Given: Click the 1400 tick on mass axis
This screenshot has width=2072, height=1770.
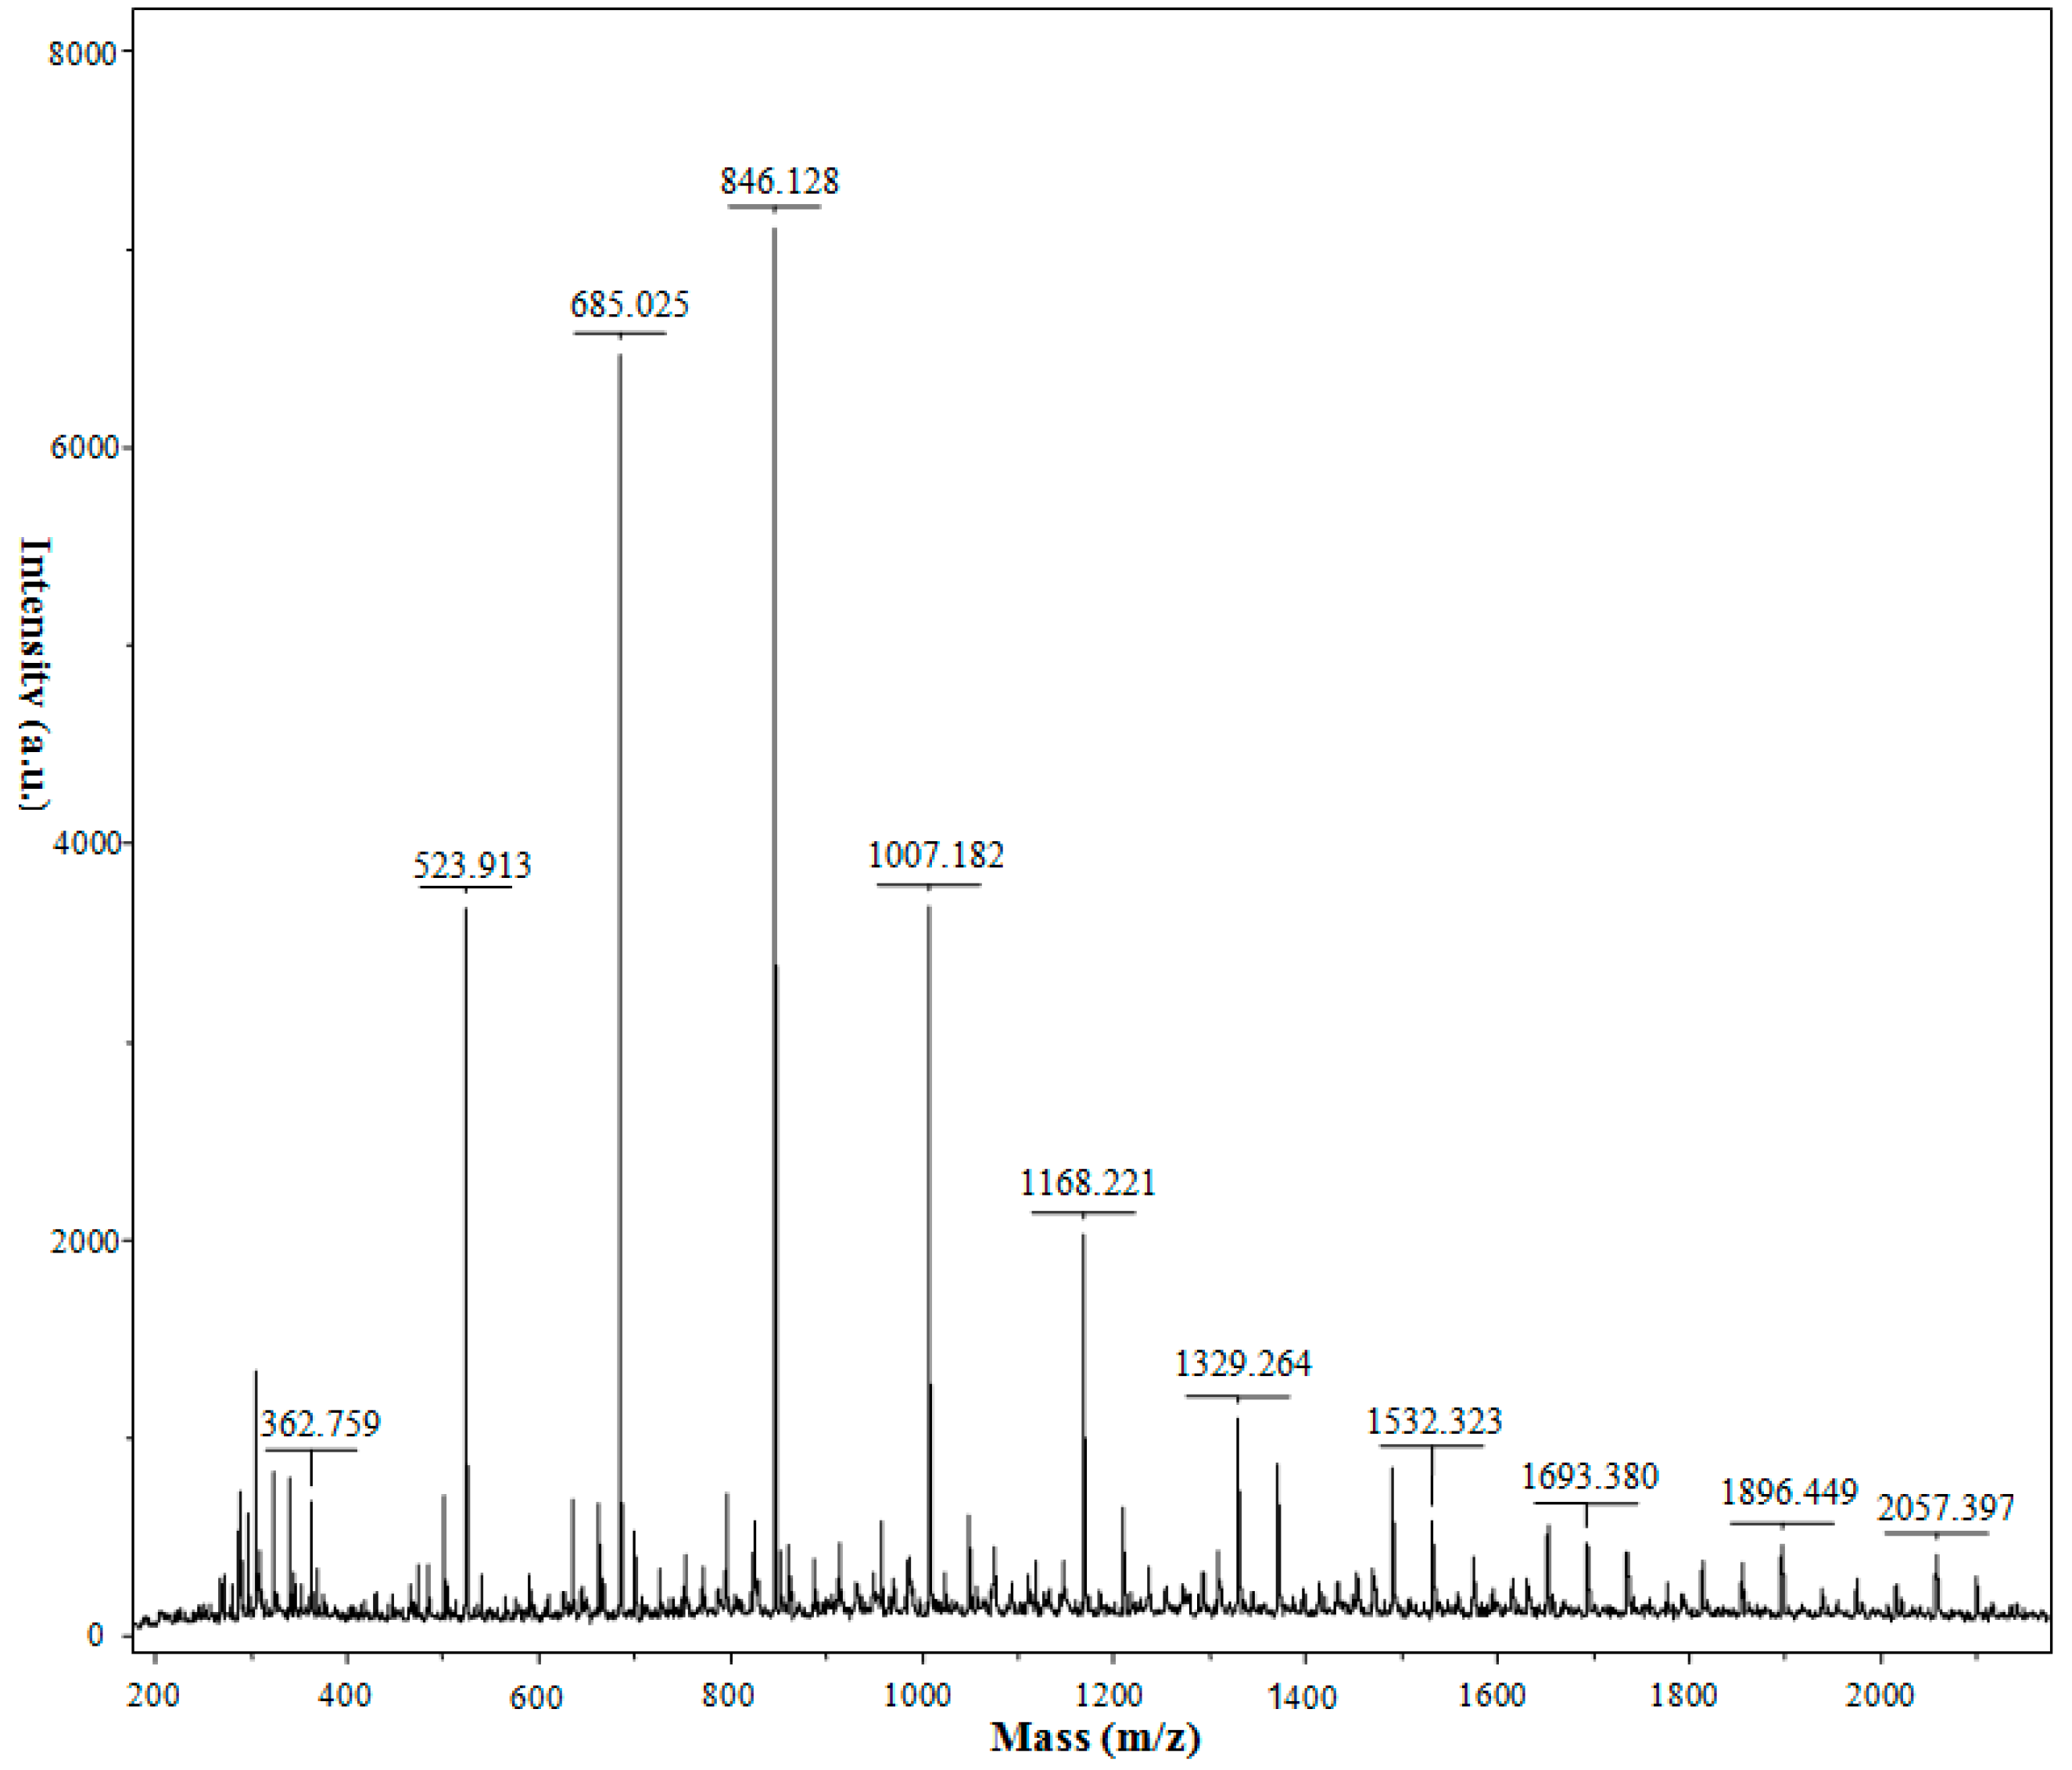Looking at the screenshot, I should point(1304,1697).
